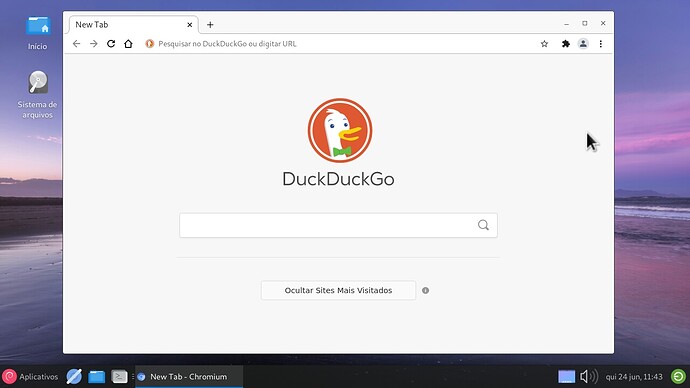Click the clock showing qui 24 jun
690x388 pixels.
click(634, 377)
